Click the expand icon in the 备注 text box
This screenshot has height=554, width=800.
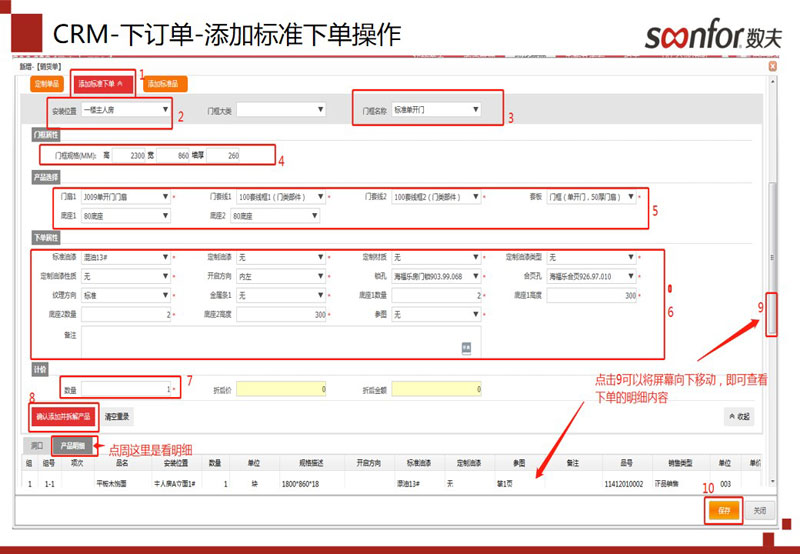(465, 346)
